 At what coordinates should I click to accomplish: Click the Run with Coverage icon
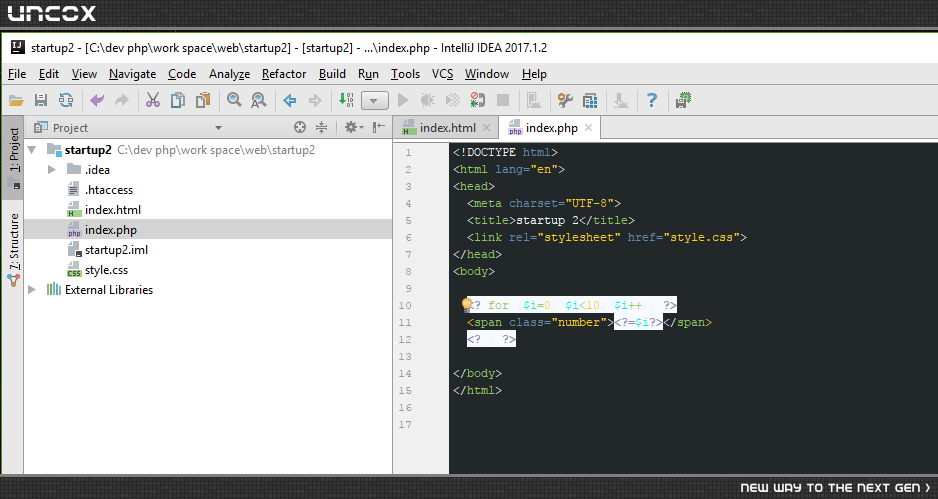tap(453, 101)
